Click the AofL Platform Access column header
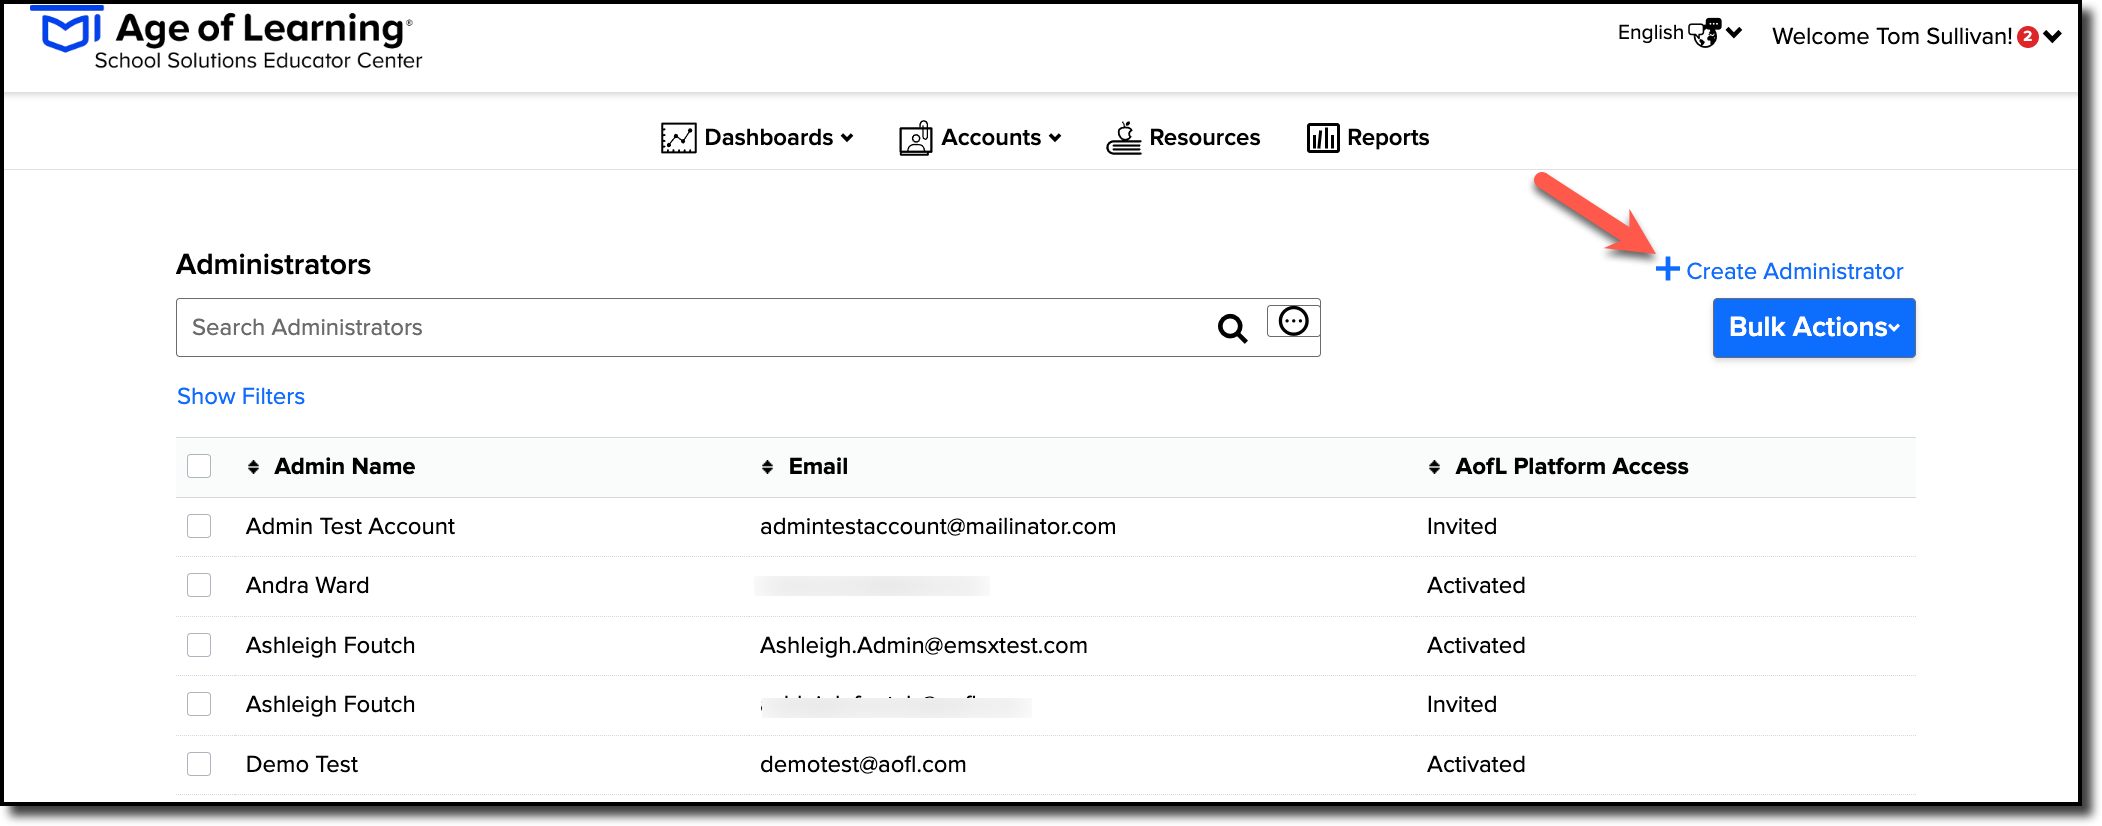The width and height of the screenshot is (2102, 826). pos(1571,467)
